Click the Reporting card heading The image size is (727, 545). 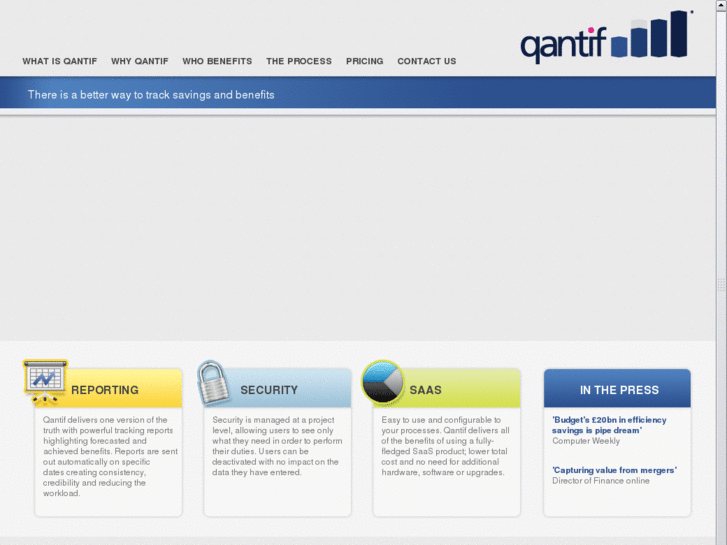105,390
